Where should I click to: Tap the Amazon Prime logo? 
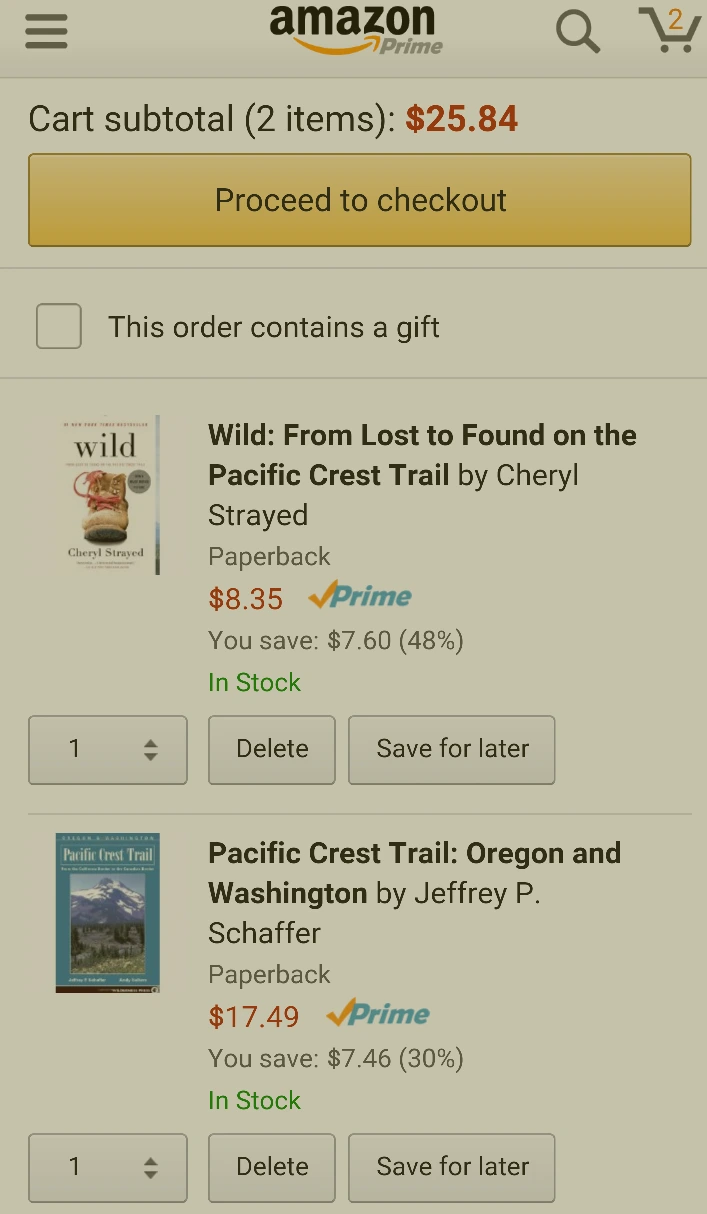(x=355, y=30)
